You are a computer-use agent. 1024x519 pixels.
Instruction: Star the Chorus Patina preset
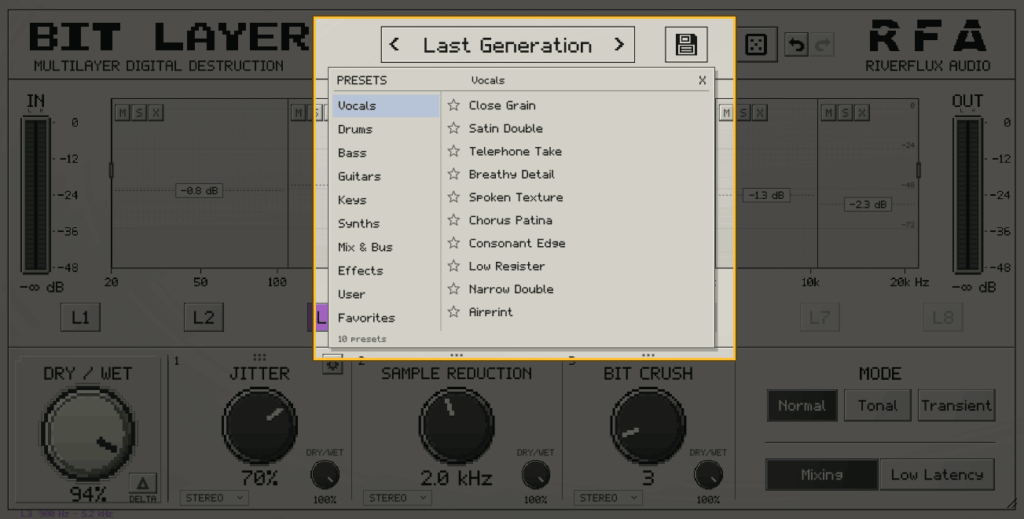pos(454,220)
